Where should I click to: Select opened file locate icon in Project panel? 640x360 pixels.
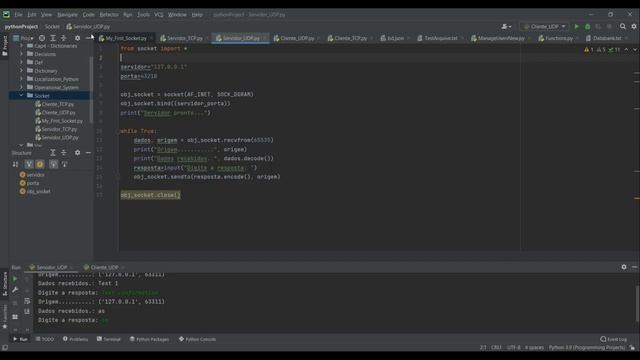tap(42, 38)
